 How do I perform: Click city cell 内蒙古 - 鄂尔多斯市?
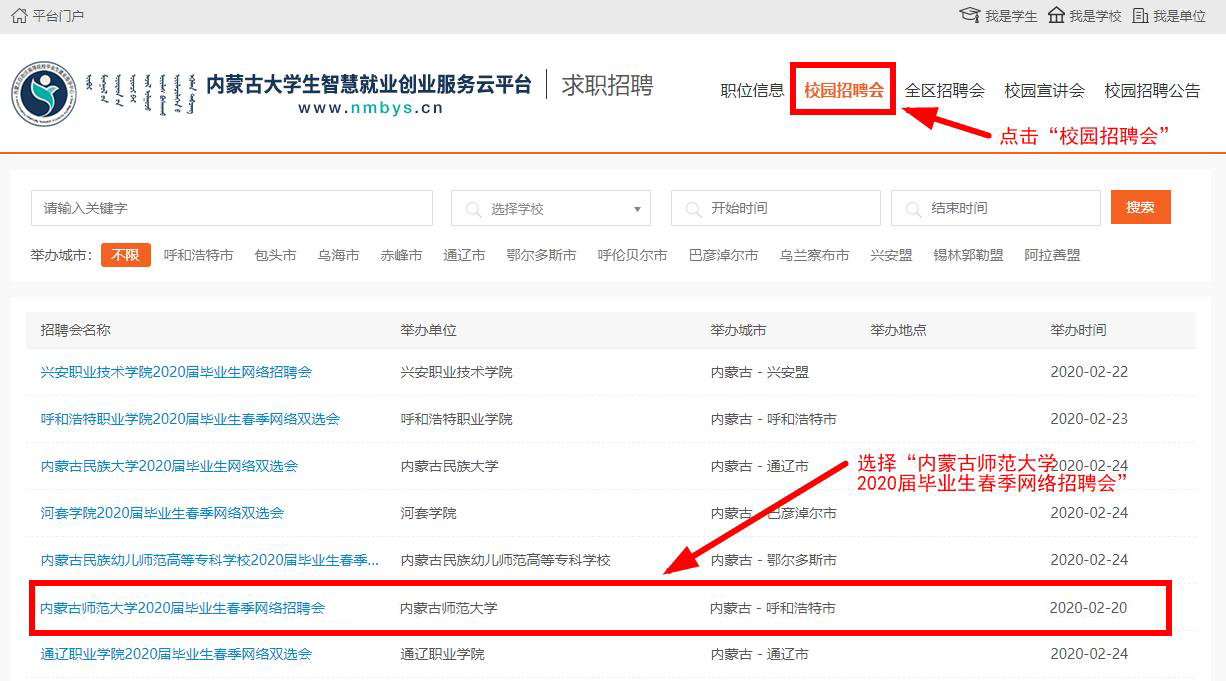[x=774, y=560]
